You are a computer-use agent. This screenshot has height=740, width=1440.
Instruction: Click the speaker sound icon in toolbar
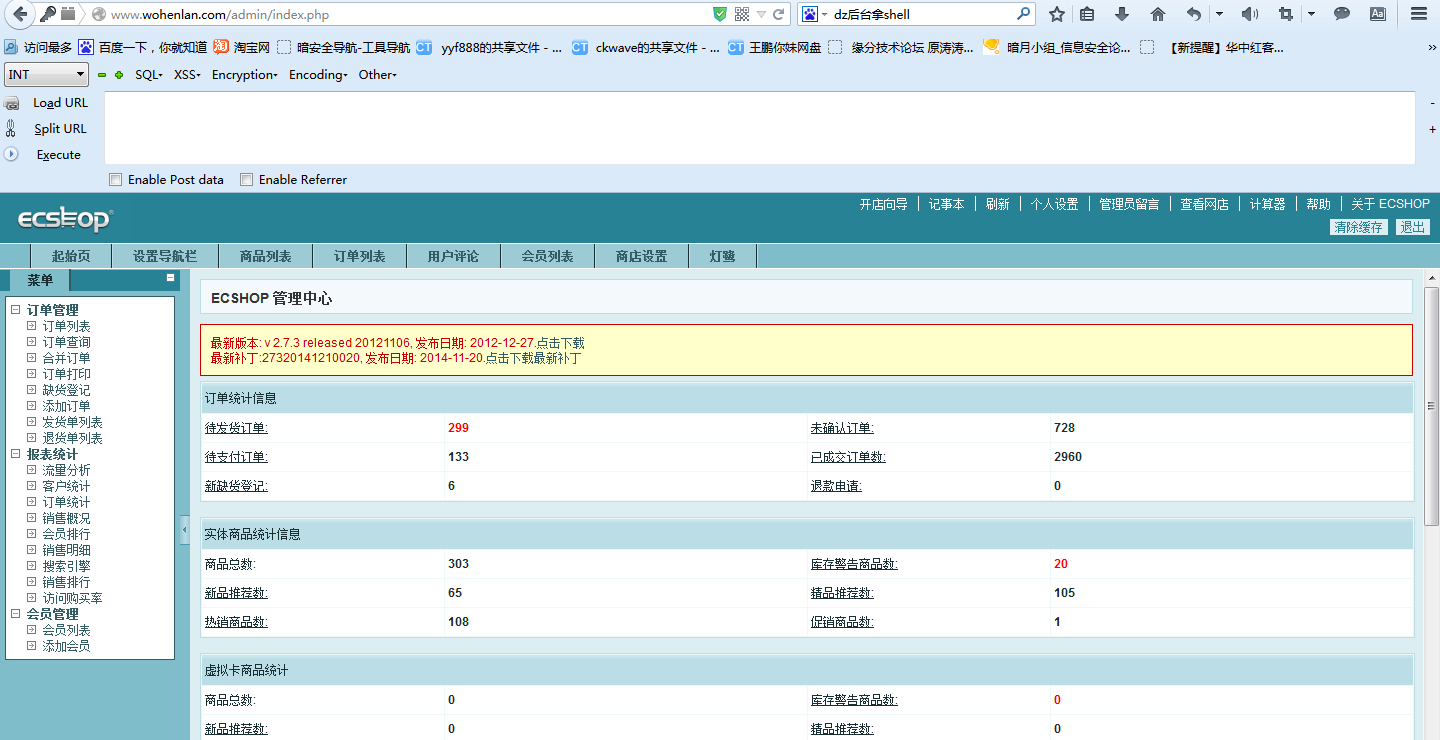(1249, 14)
